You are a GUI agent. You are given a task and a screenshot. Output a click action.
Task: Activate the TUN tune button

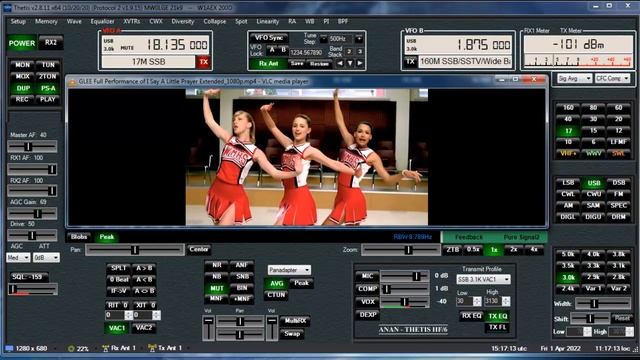coord(48,65)
